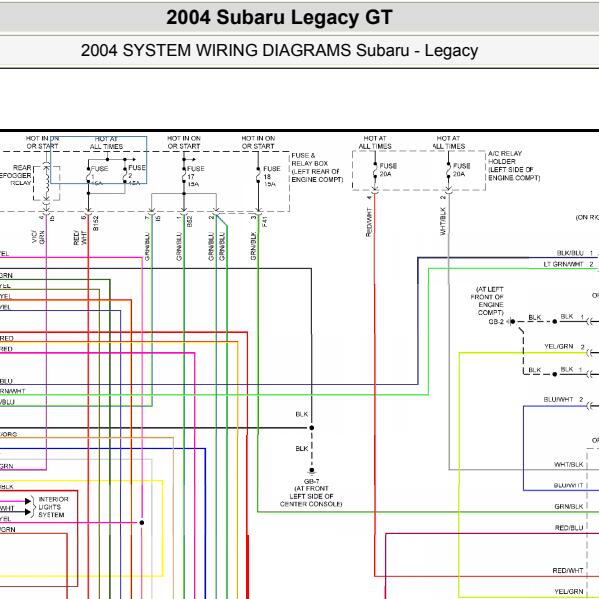This screenshot has height=599, width=599.
Task: Click the "LT GRN/WHT" wire label
Action: coord(563,264)
